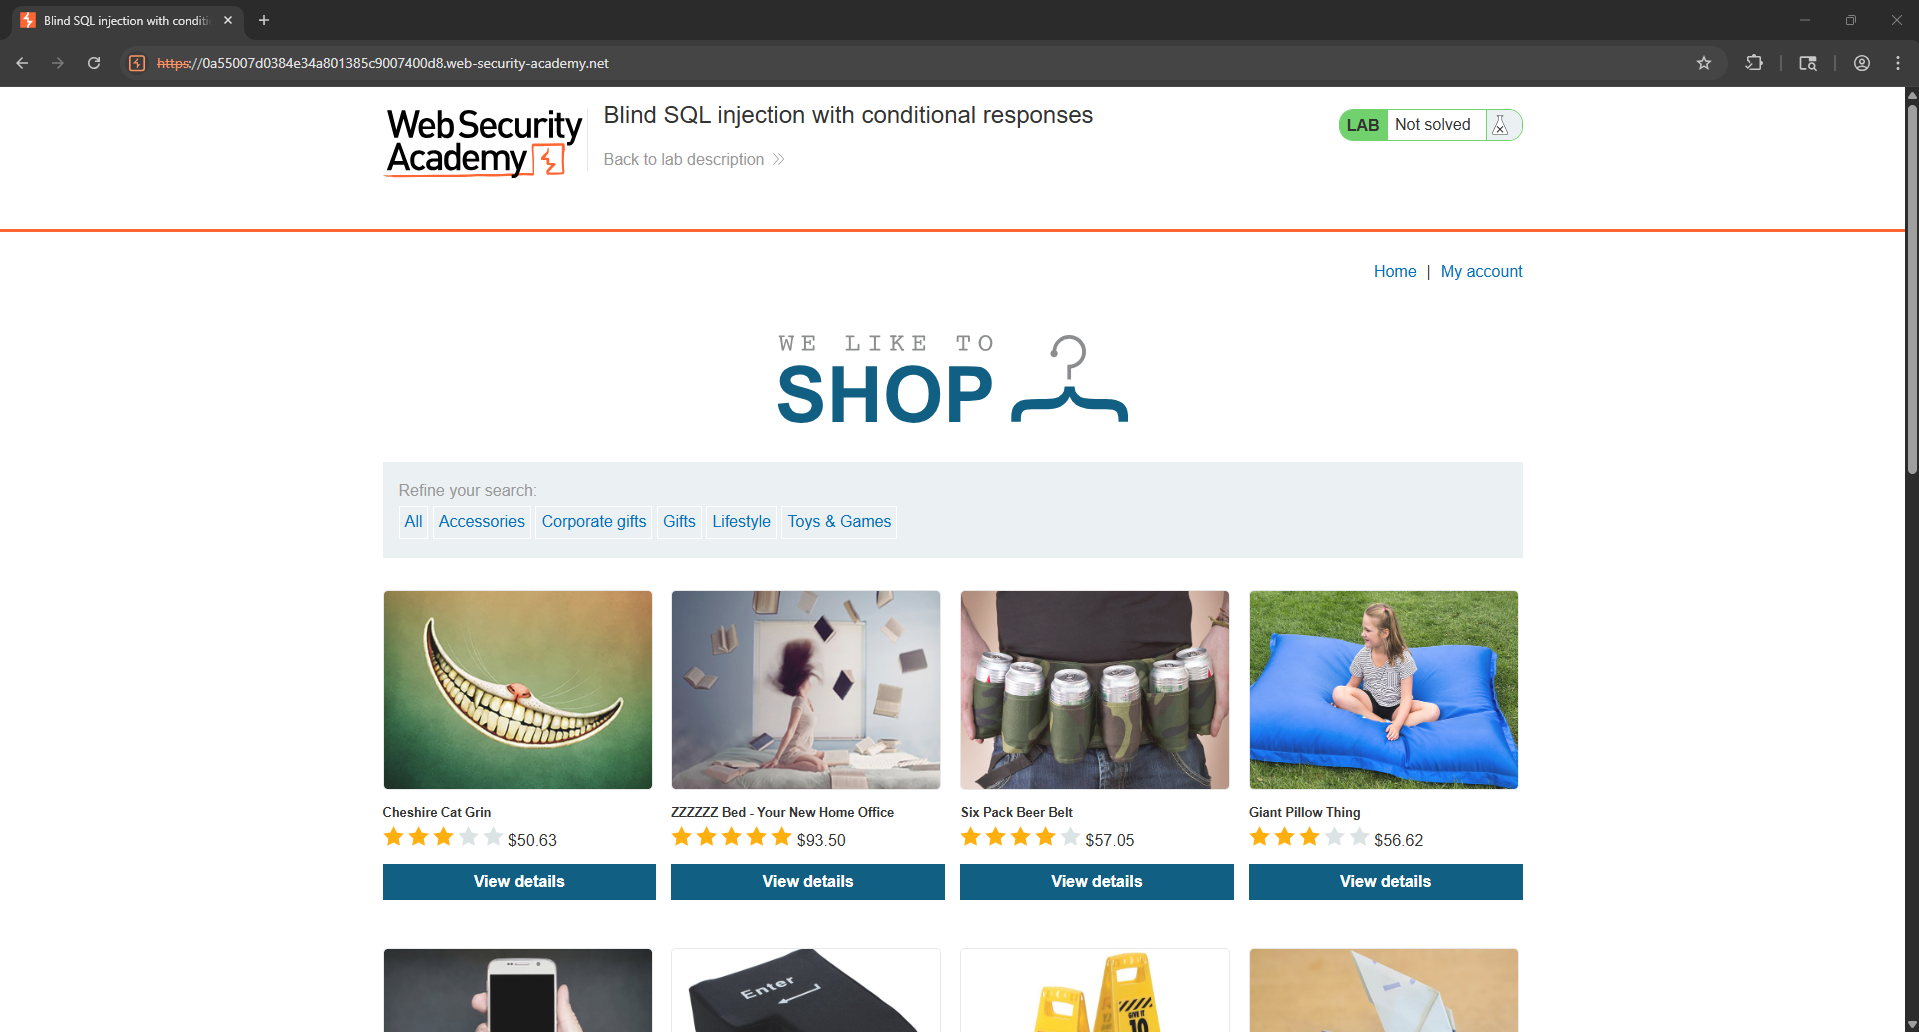Filter products by Accessories category
The height and width of the screenshot is (1032, 1919).
pos(481,522)
